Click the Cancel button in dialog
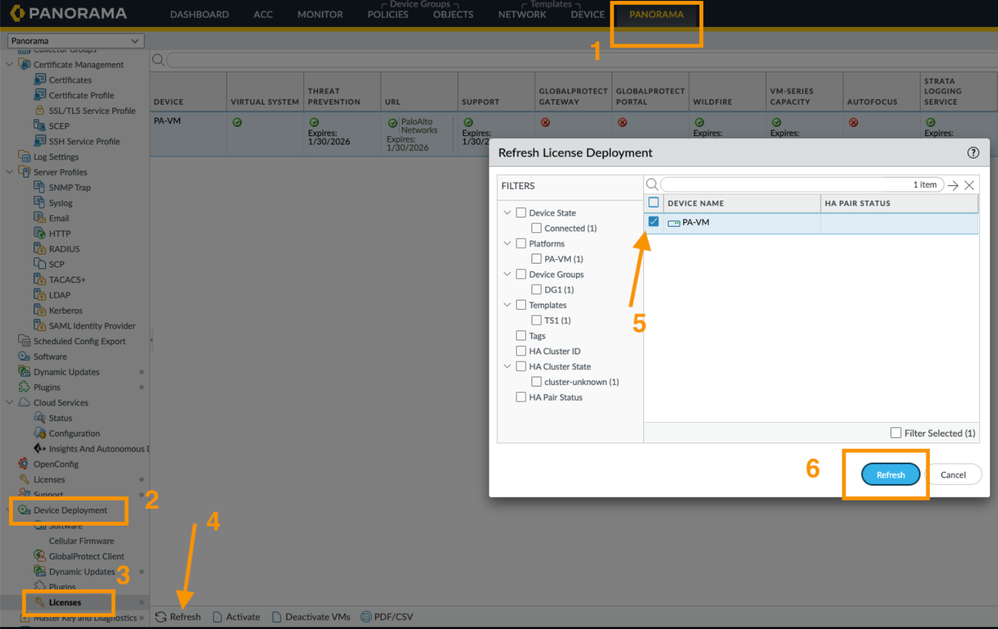The width and height of the screenshot is (998, 629). coord(953,475)
